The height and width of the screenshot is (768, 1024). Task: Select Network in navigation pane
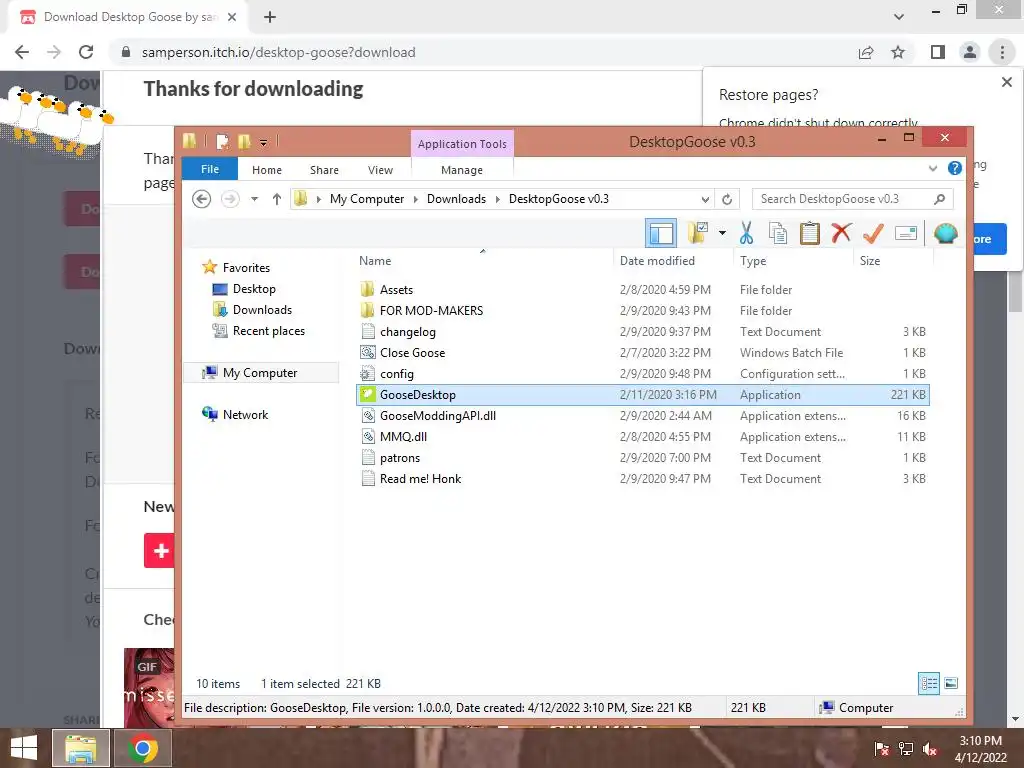click(x=245, y=414)
